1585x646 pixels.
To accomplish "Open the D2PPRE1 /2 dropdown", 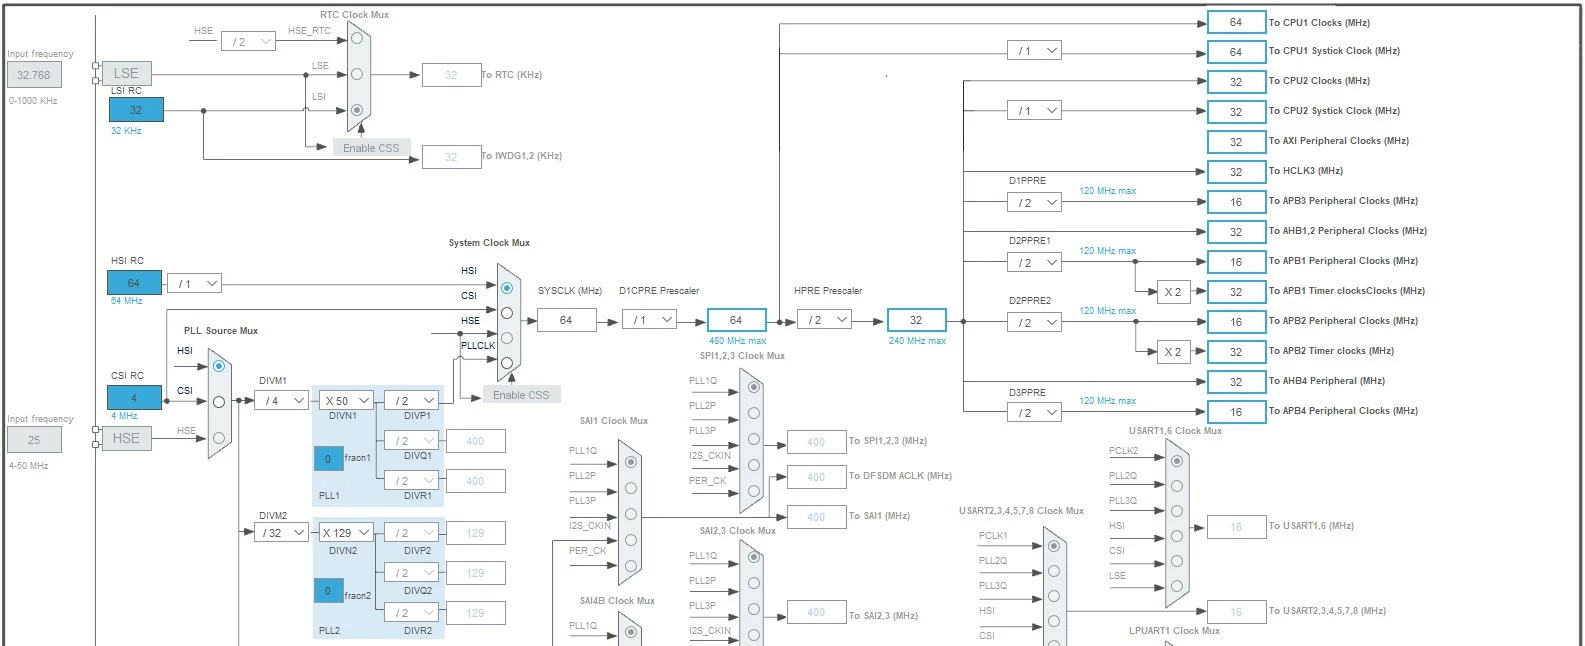I will pyautogui.click(x=1034, y=263).
